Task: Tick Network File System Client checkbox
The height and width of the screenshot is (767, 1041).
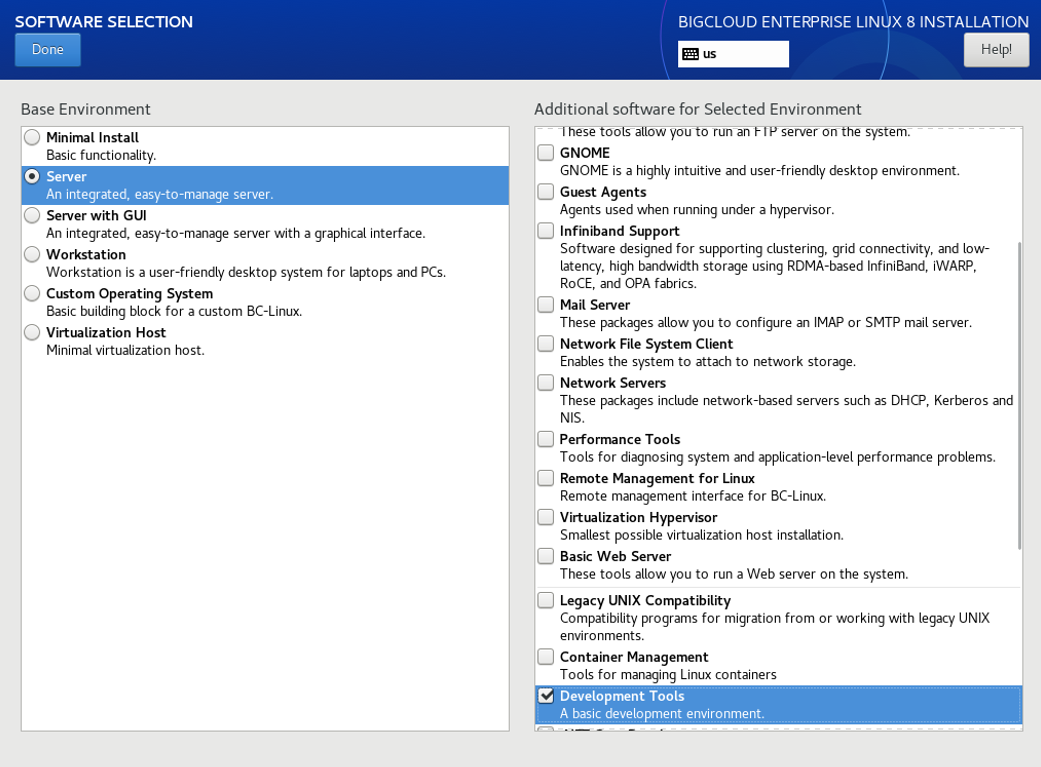Action: click(546, 344)
